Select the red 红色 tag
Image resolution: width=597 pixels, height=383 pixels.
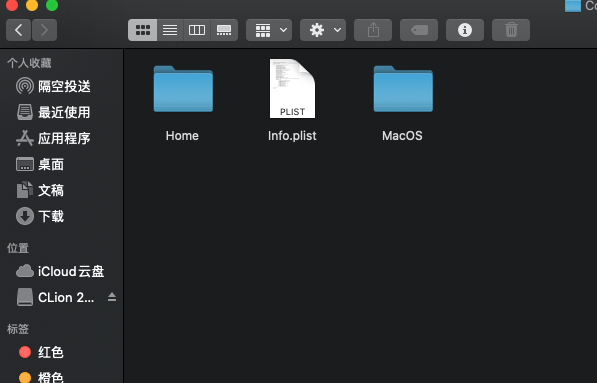(x=41, y=352)
